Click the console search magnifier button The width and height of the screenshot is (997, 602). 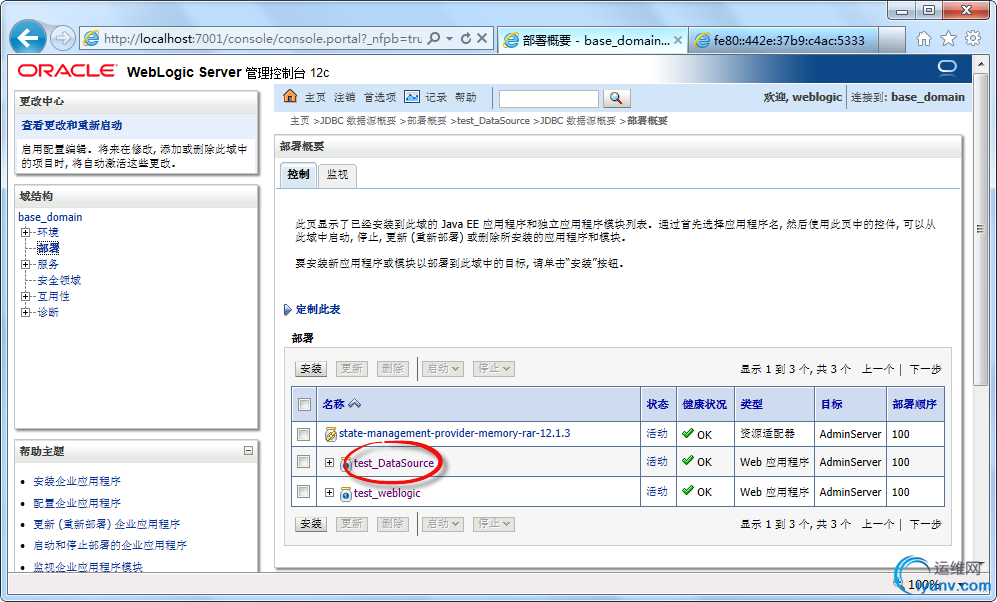(x=616, y=98)
